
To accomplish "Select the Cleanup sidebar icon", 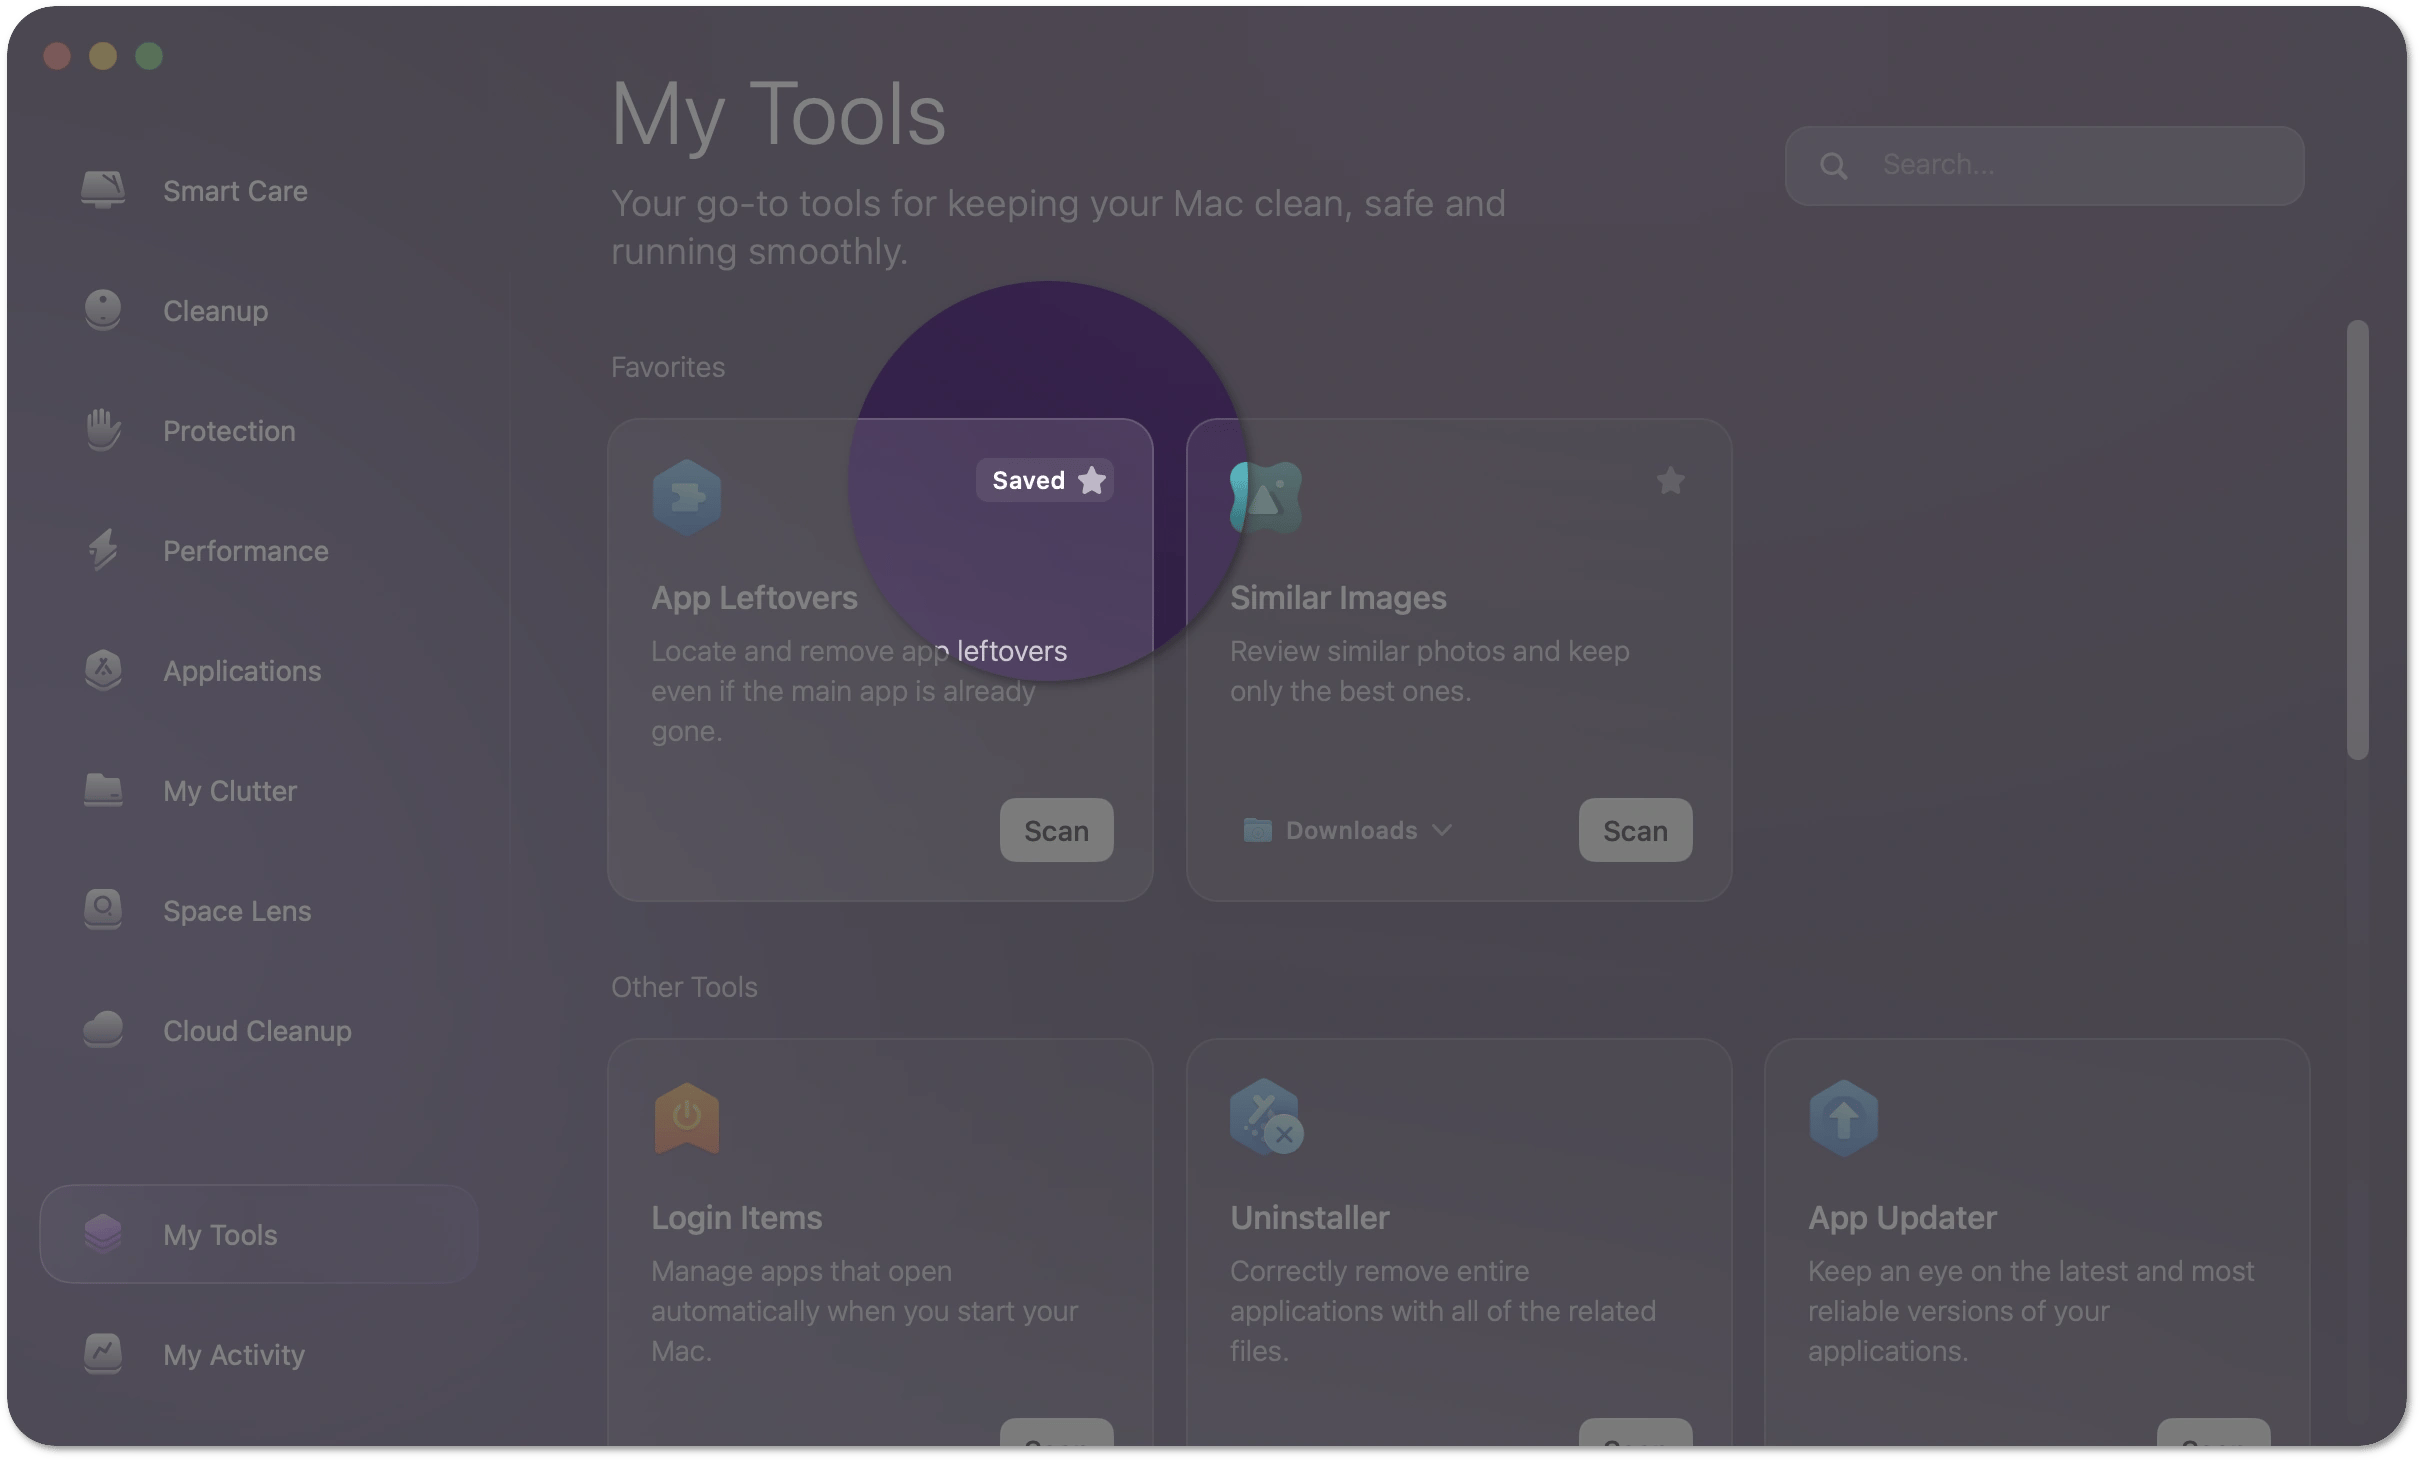I will 103,310.
